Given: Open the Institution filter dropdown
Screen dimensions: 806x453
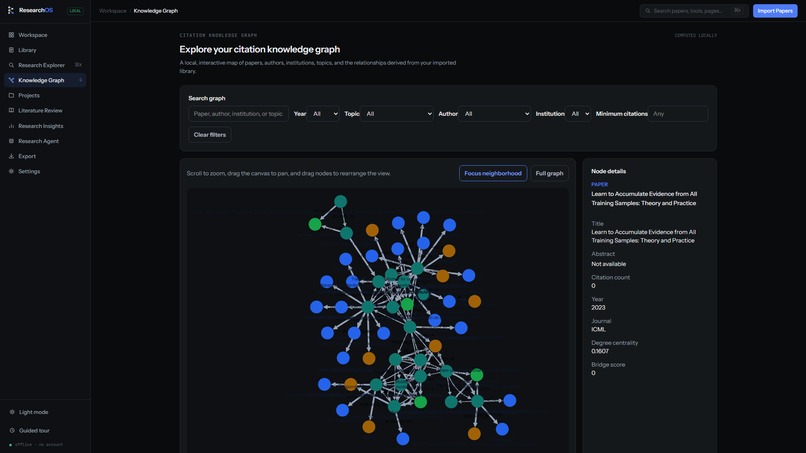Looking at the screenshot, I should [578, 114].
